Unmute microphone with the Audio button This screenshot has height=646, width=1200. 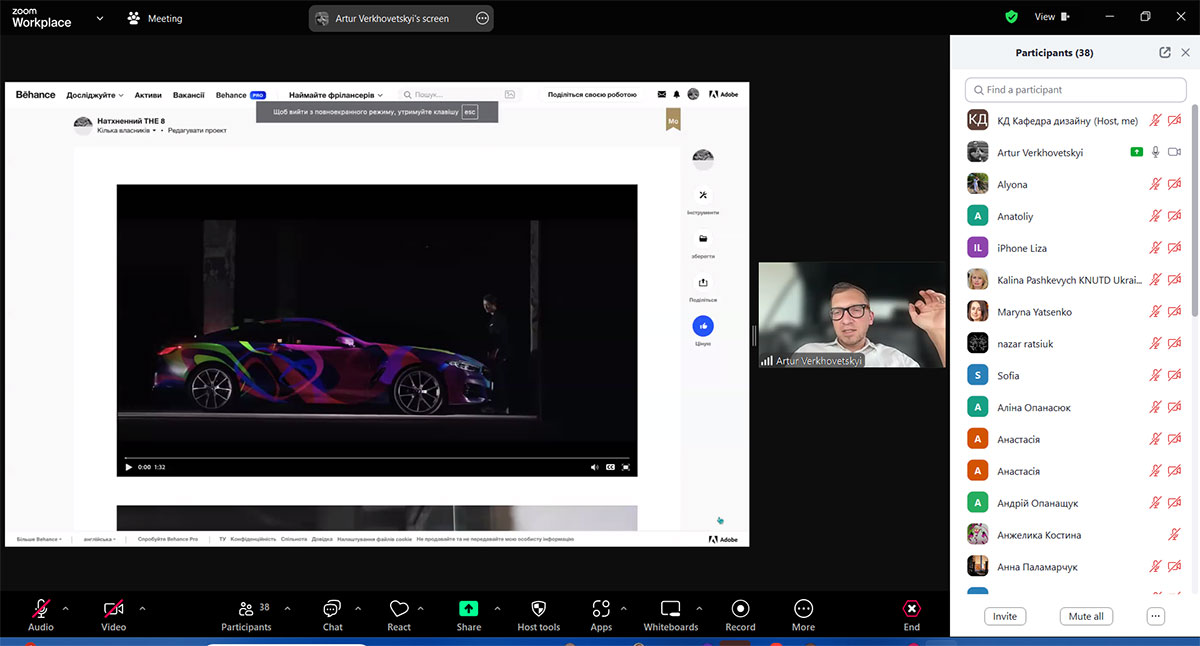click(41, 613)
